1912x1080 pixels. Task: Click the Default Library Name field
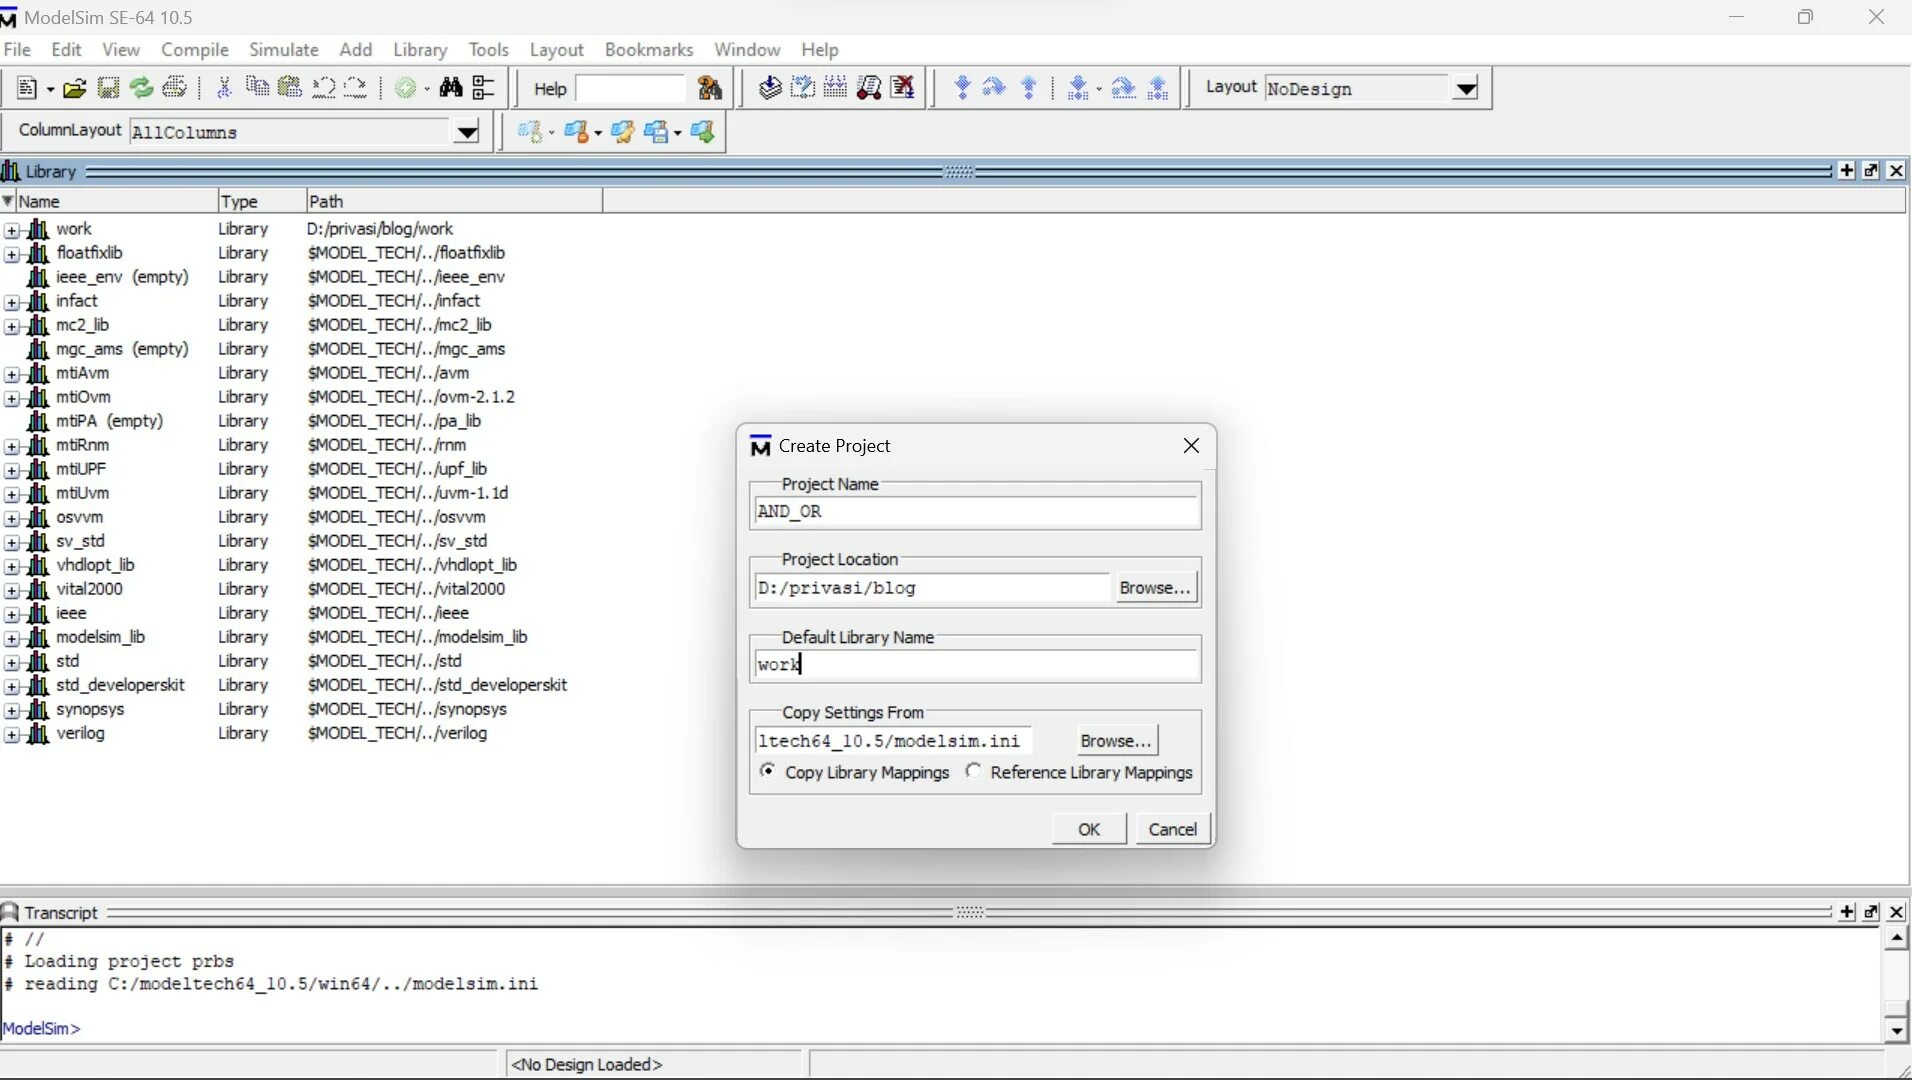tap(976, 665)
